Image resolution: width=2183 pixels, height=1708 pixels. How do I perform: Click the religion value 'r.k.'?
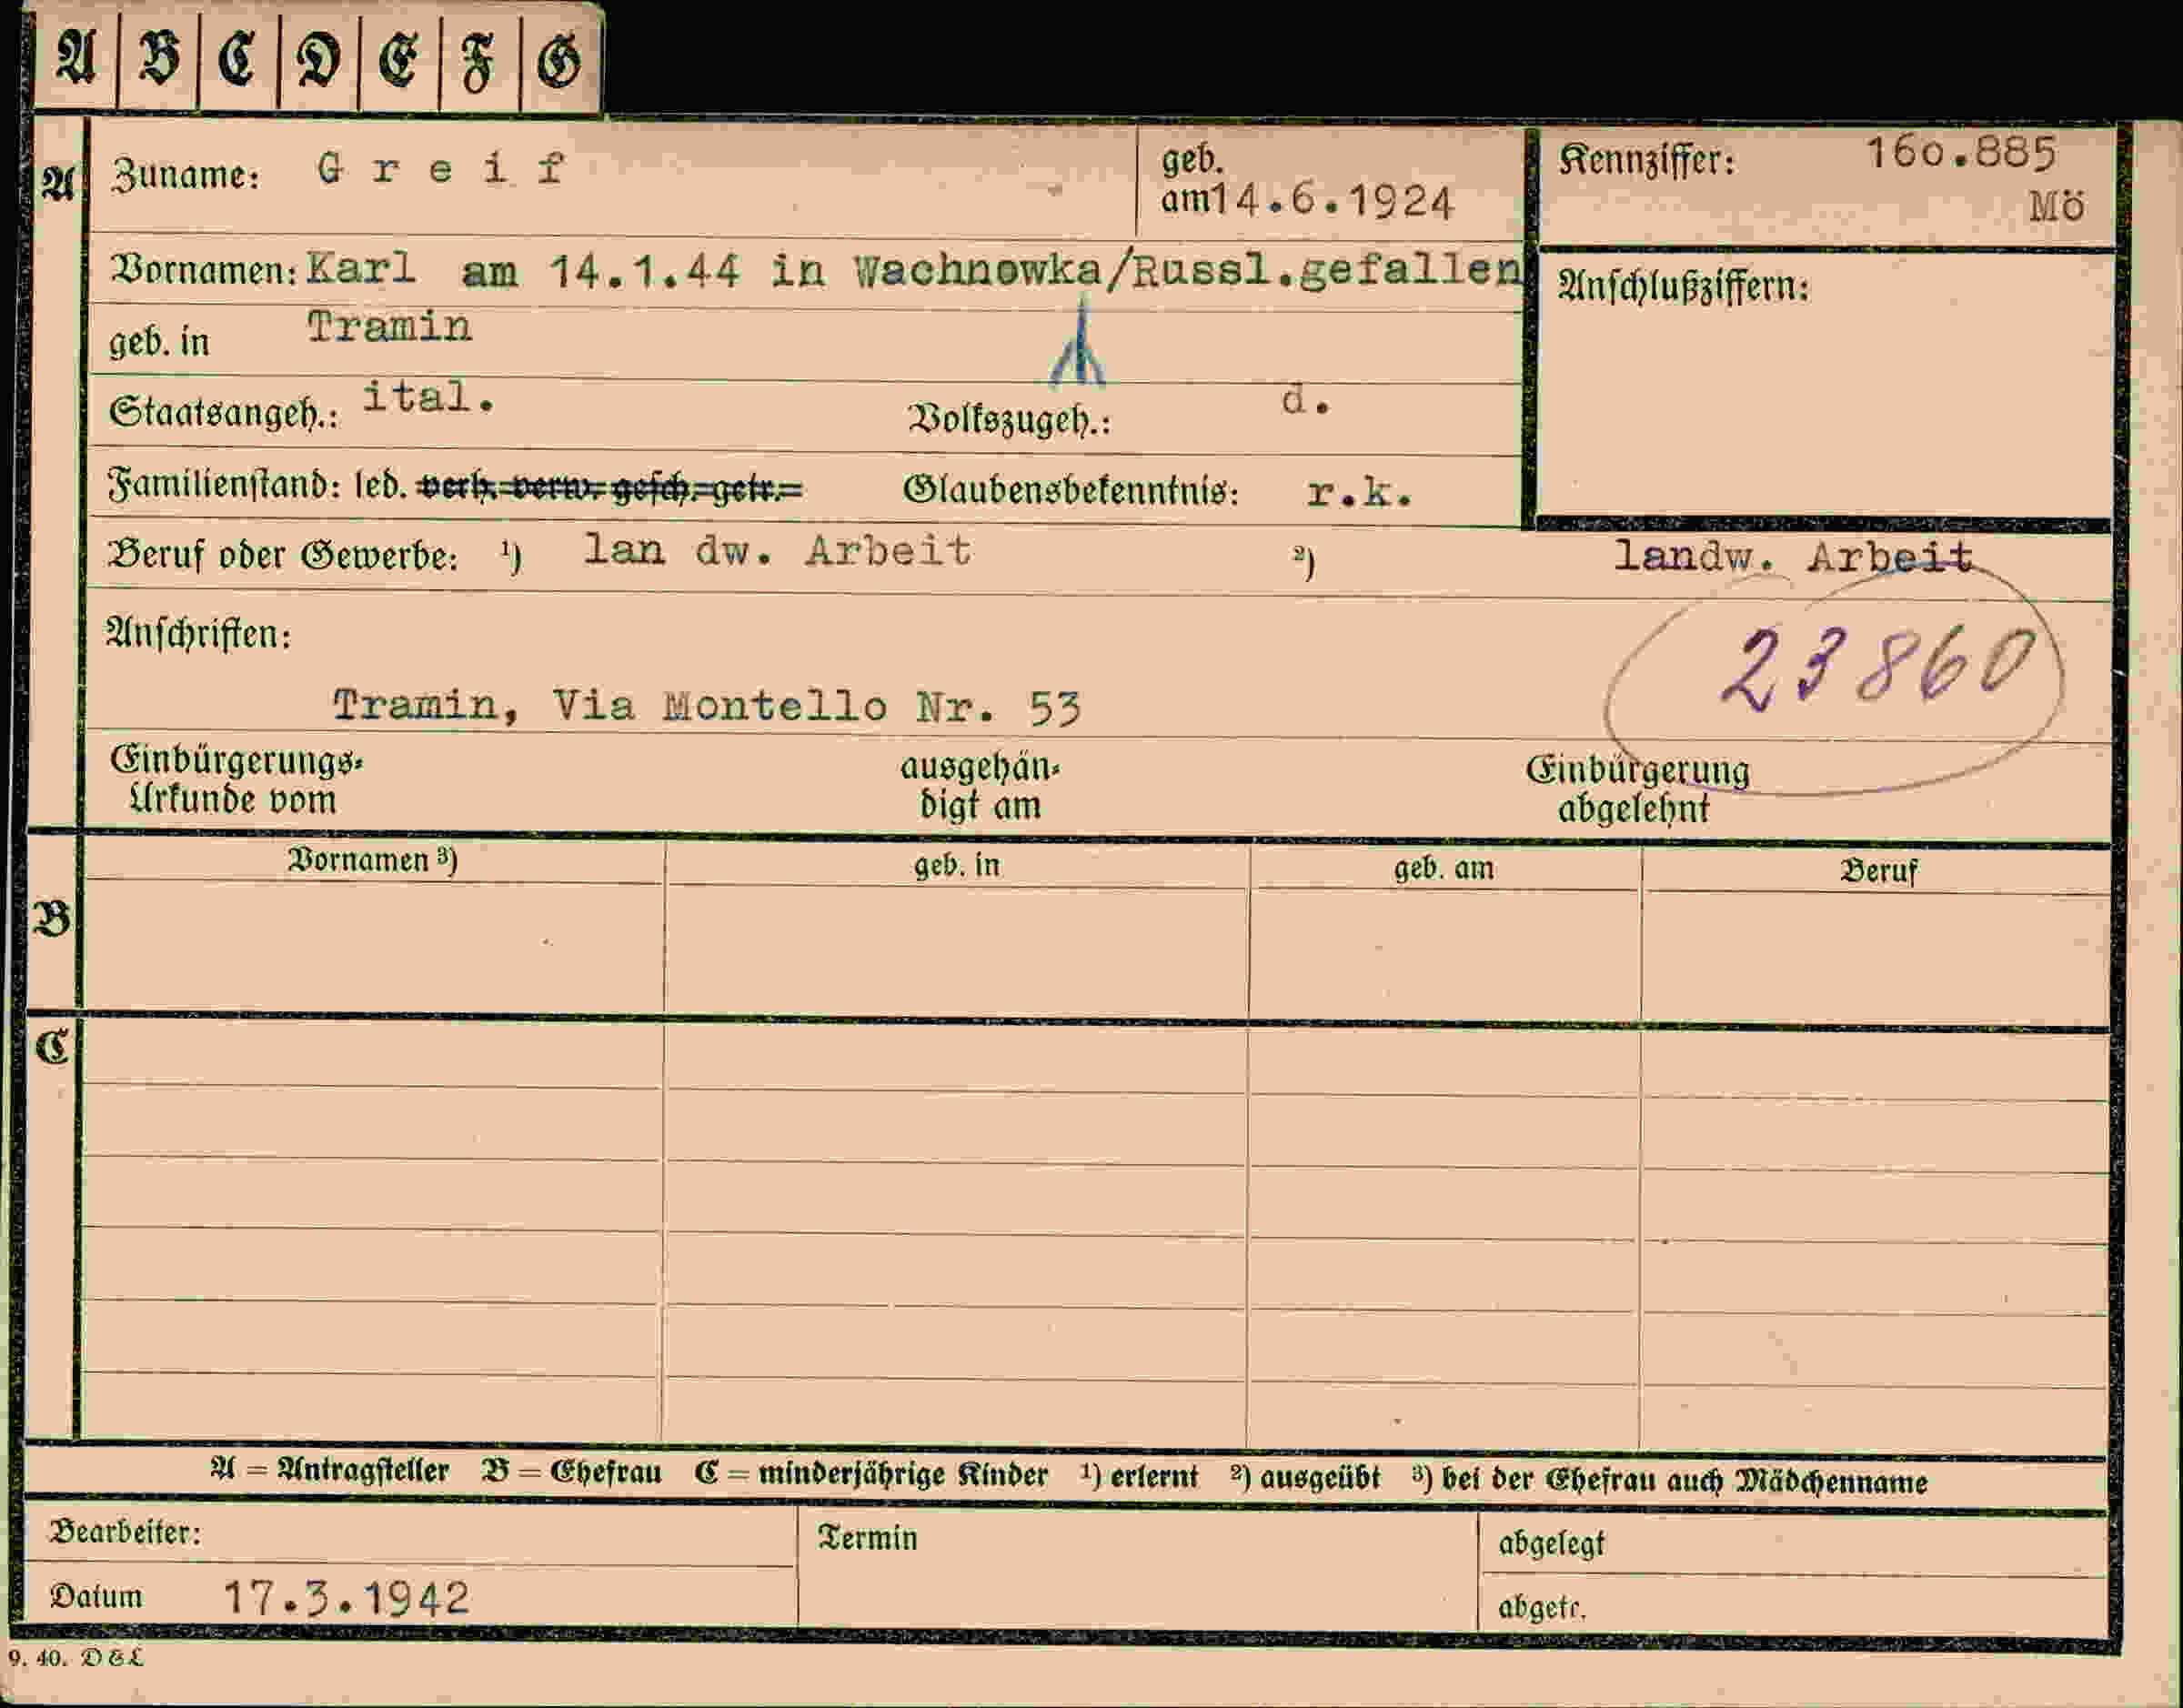[x=1359, y=491]
